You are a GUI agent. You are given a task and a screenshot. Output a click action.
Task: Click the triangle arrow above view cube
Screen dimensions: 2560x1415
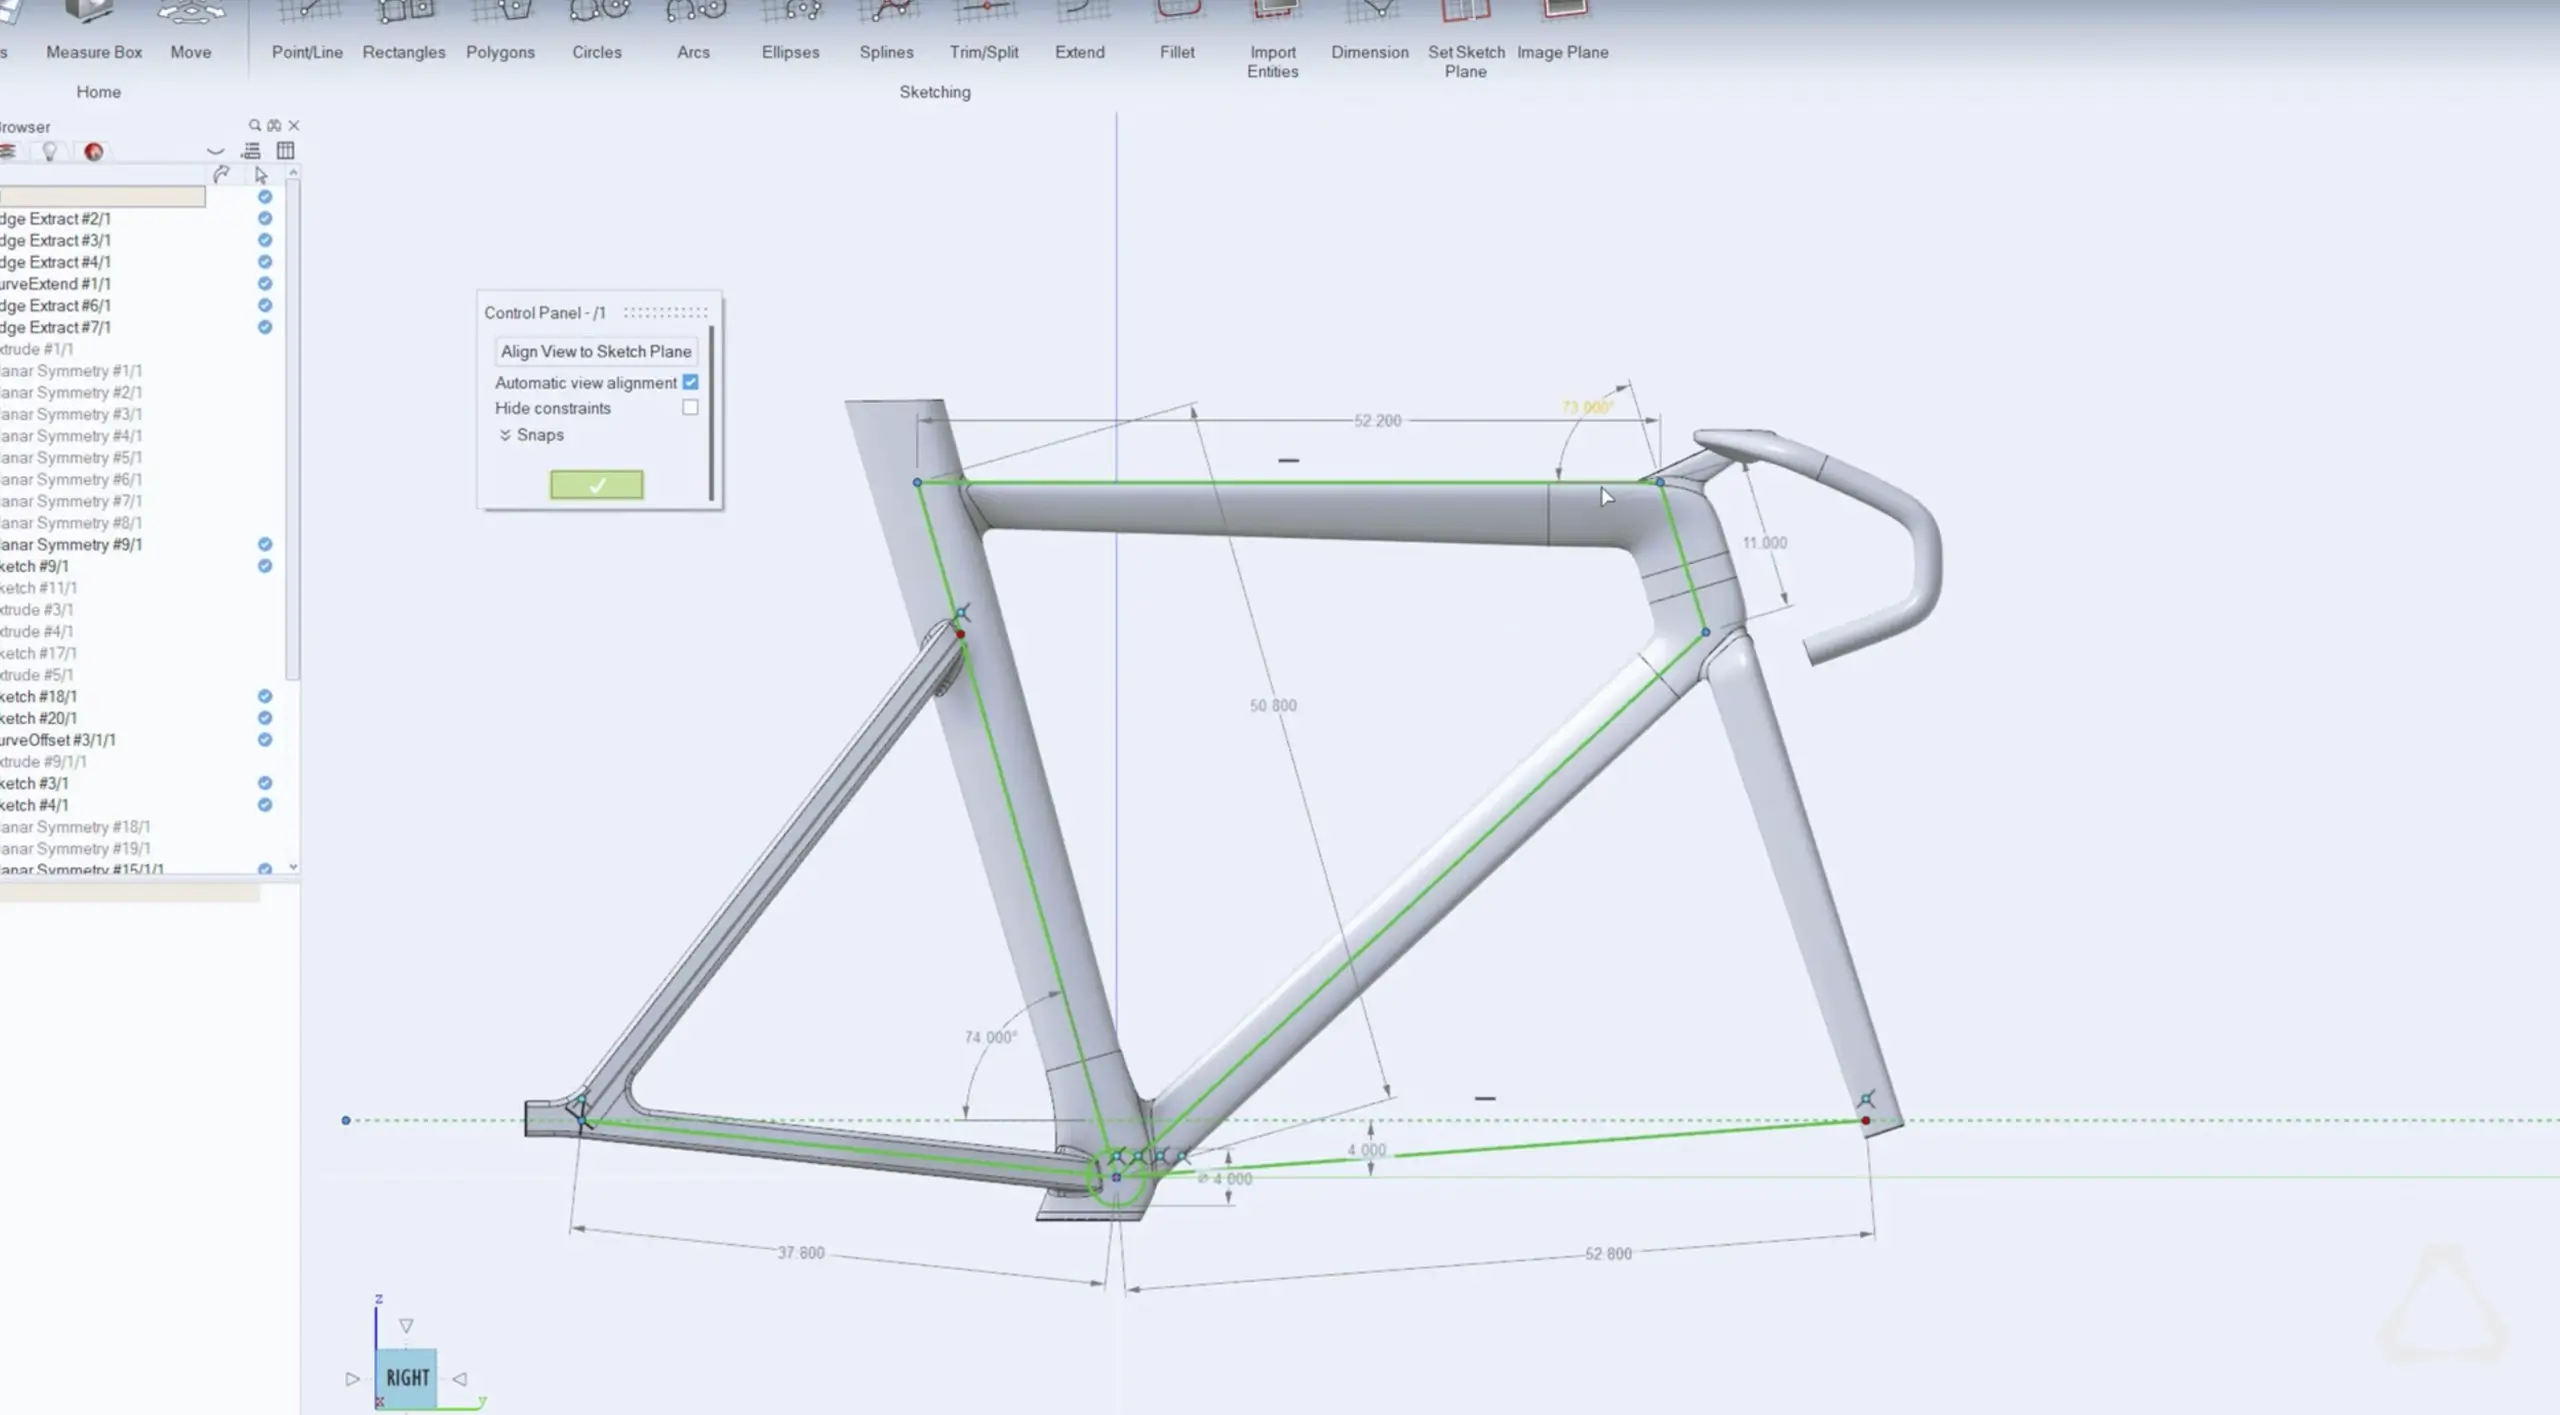pyautogui.click(x=406, y=1326)
